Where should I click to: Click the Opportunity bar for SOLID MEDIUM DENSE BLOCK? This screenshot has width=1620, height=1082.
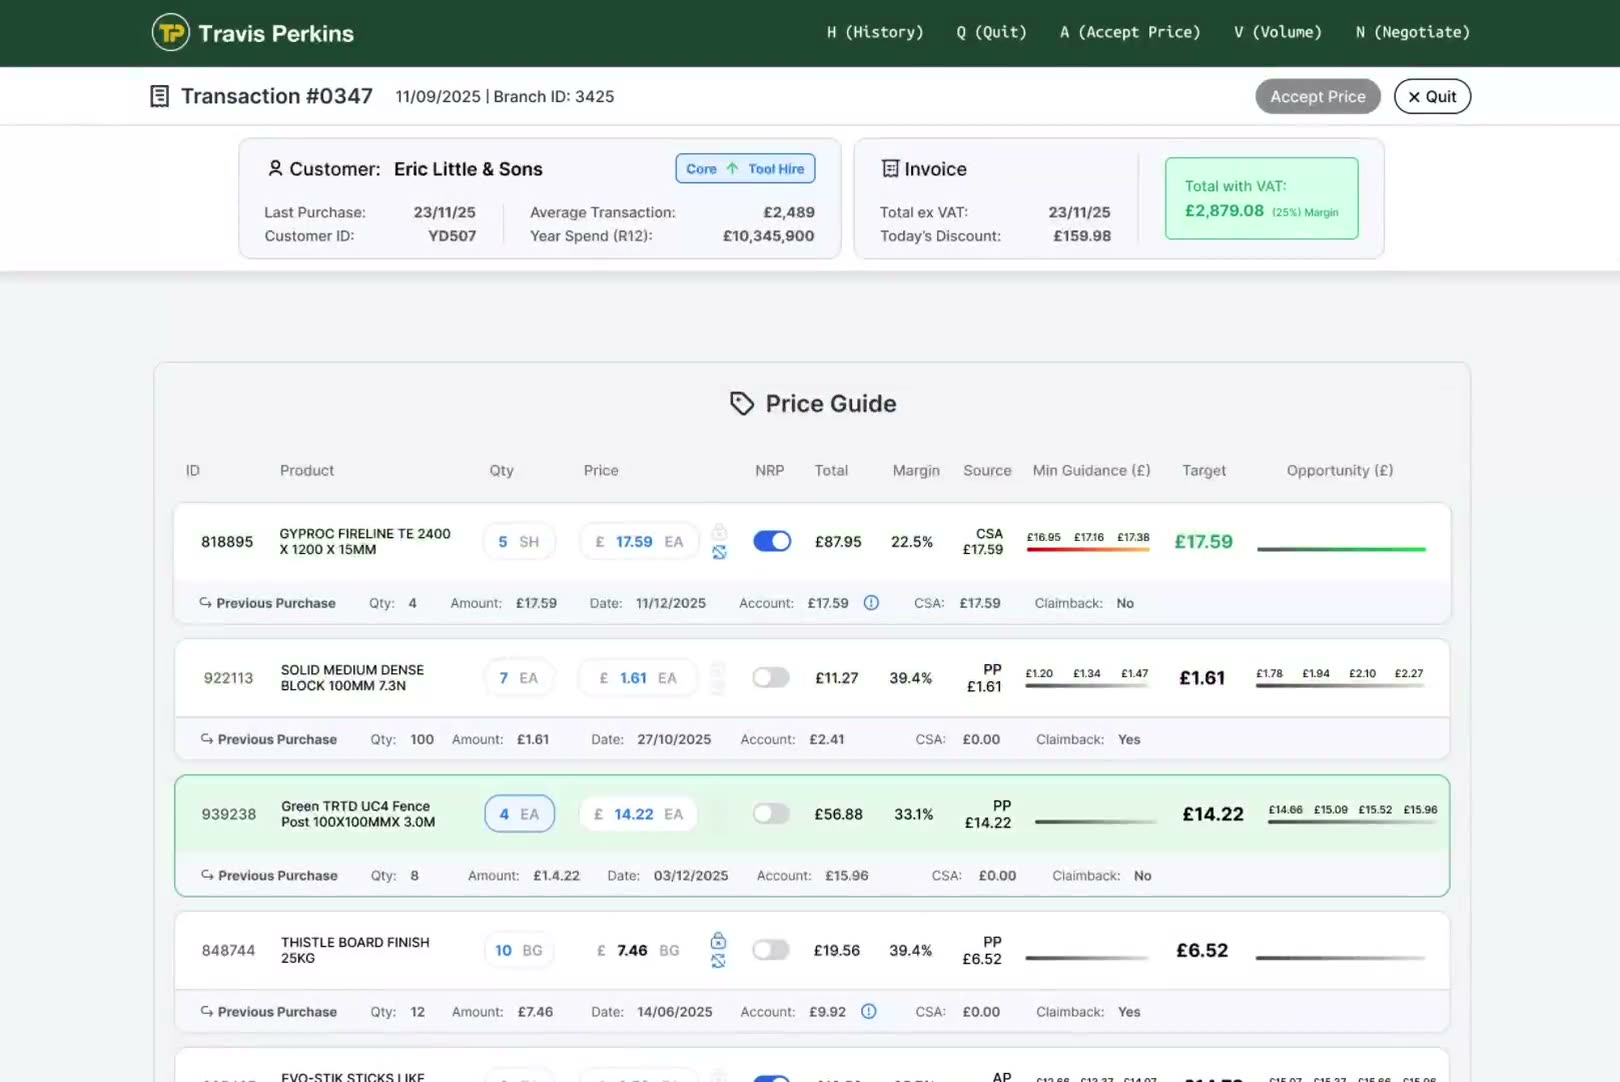pos(1340,685)
